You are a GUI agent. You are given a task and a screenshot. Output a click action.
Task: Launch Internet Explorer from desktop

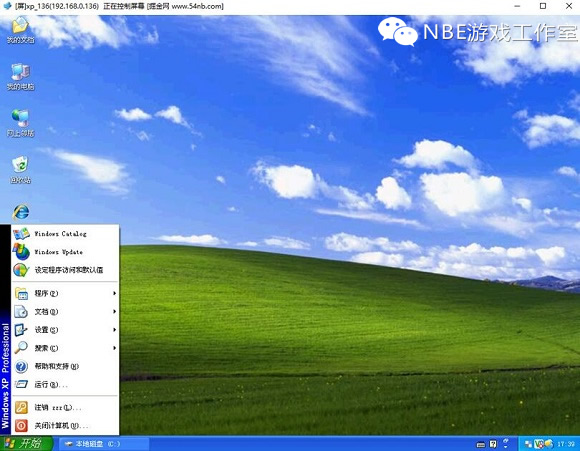point(21,212)
